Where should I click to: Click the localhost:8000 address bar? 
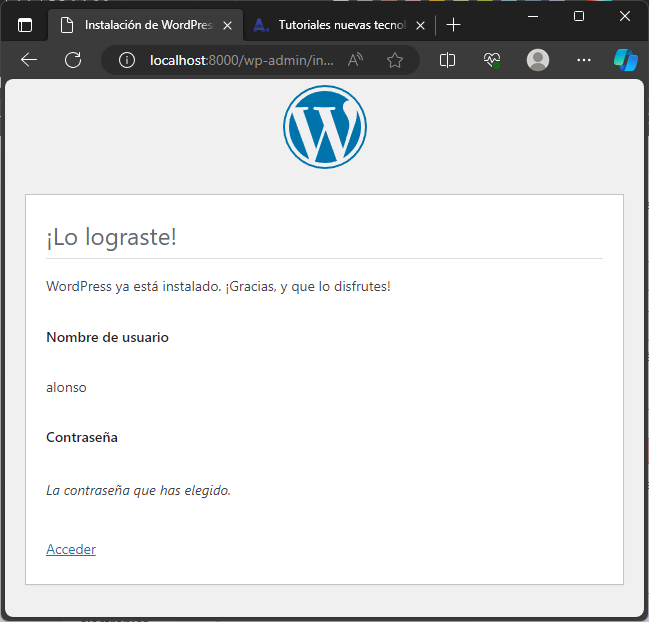pyautogui.click(x=241, y=60)
